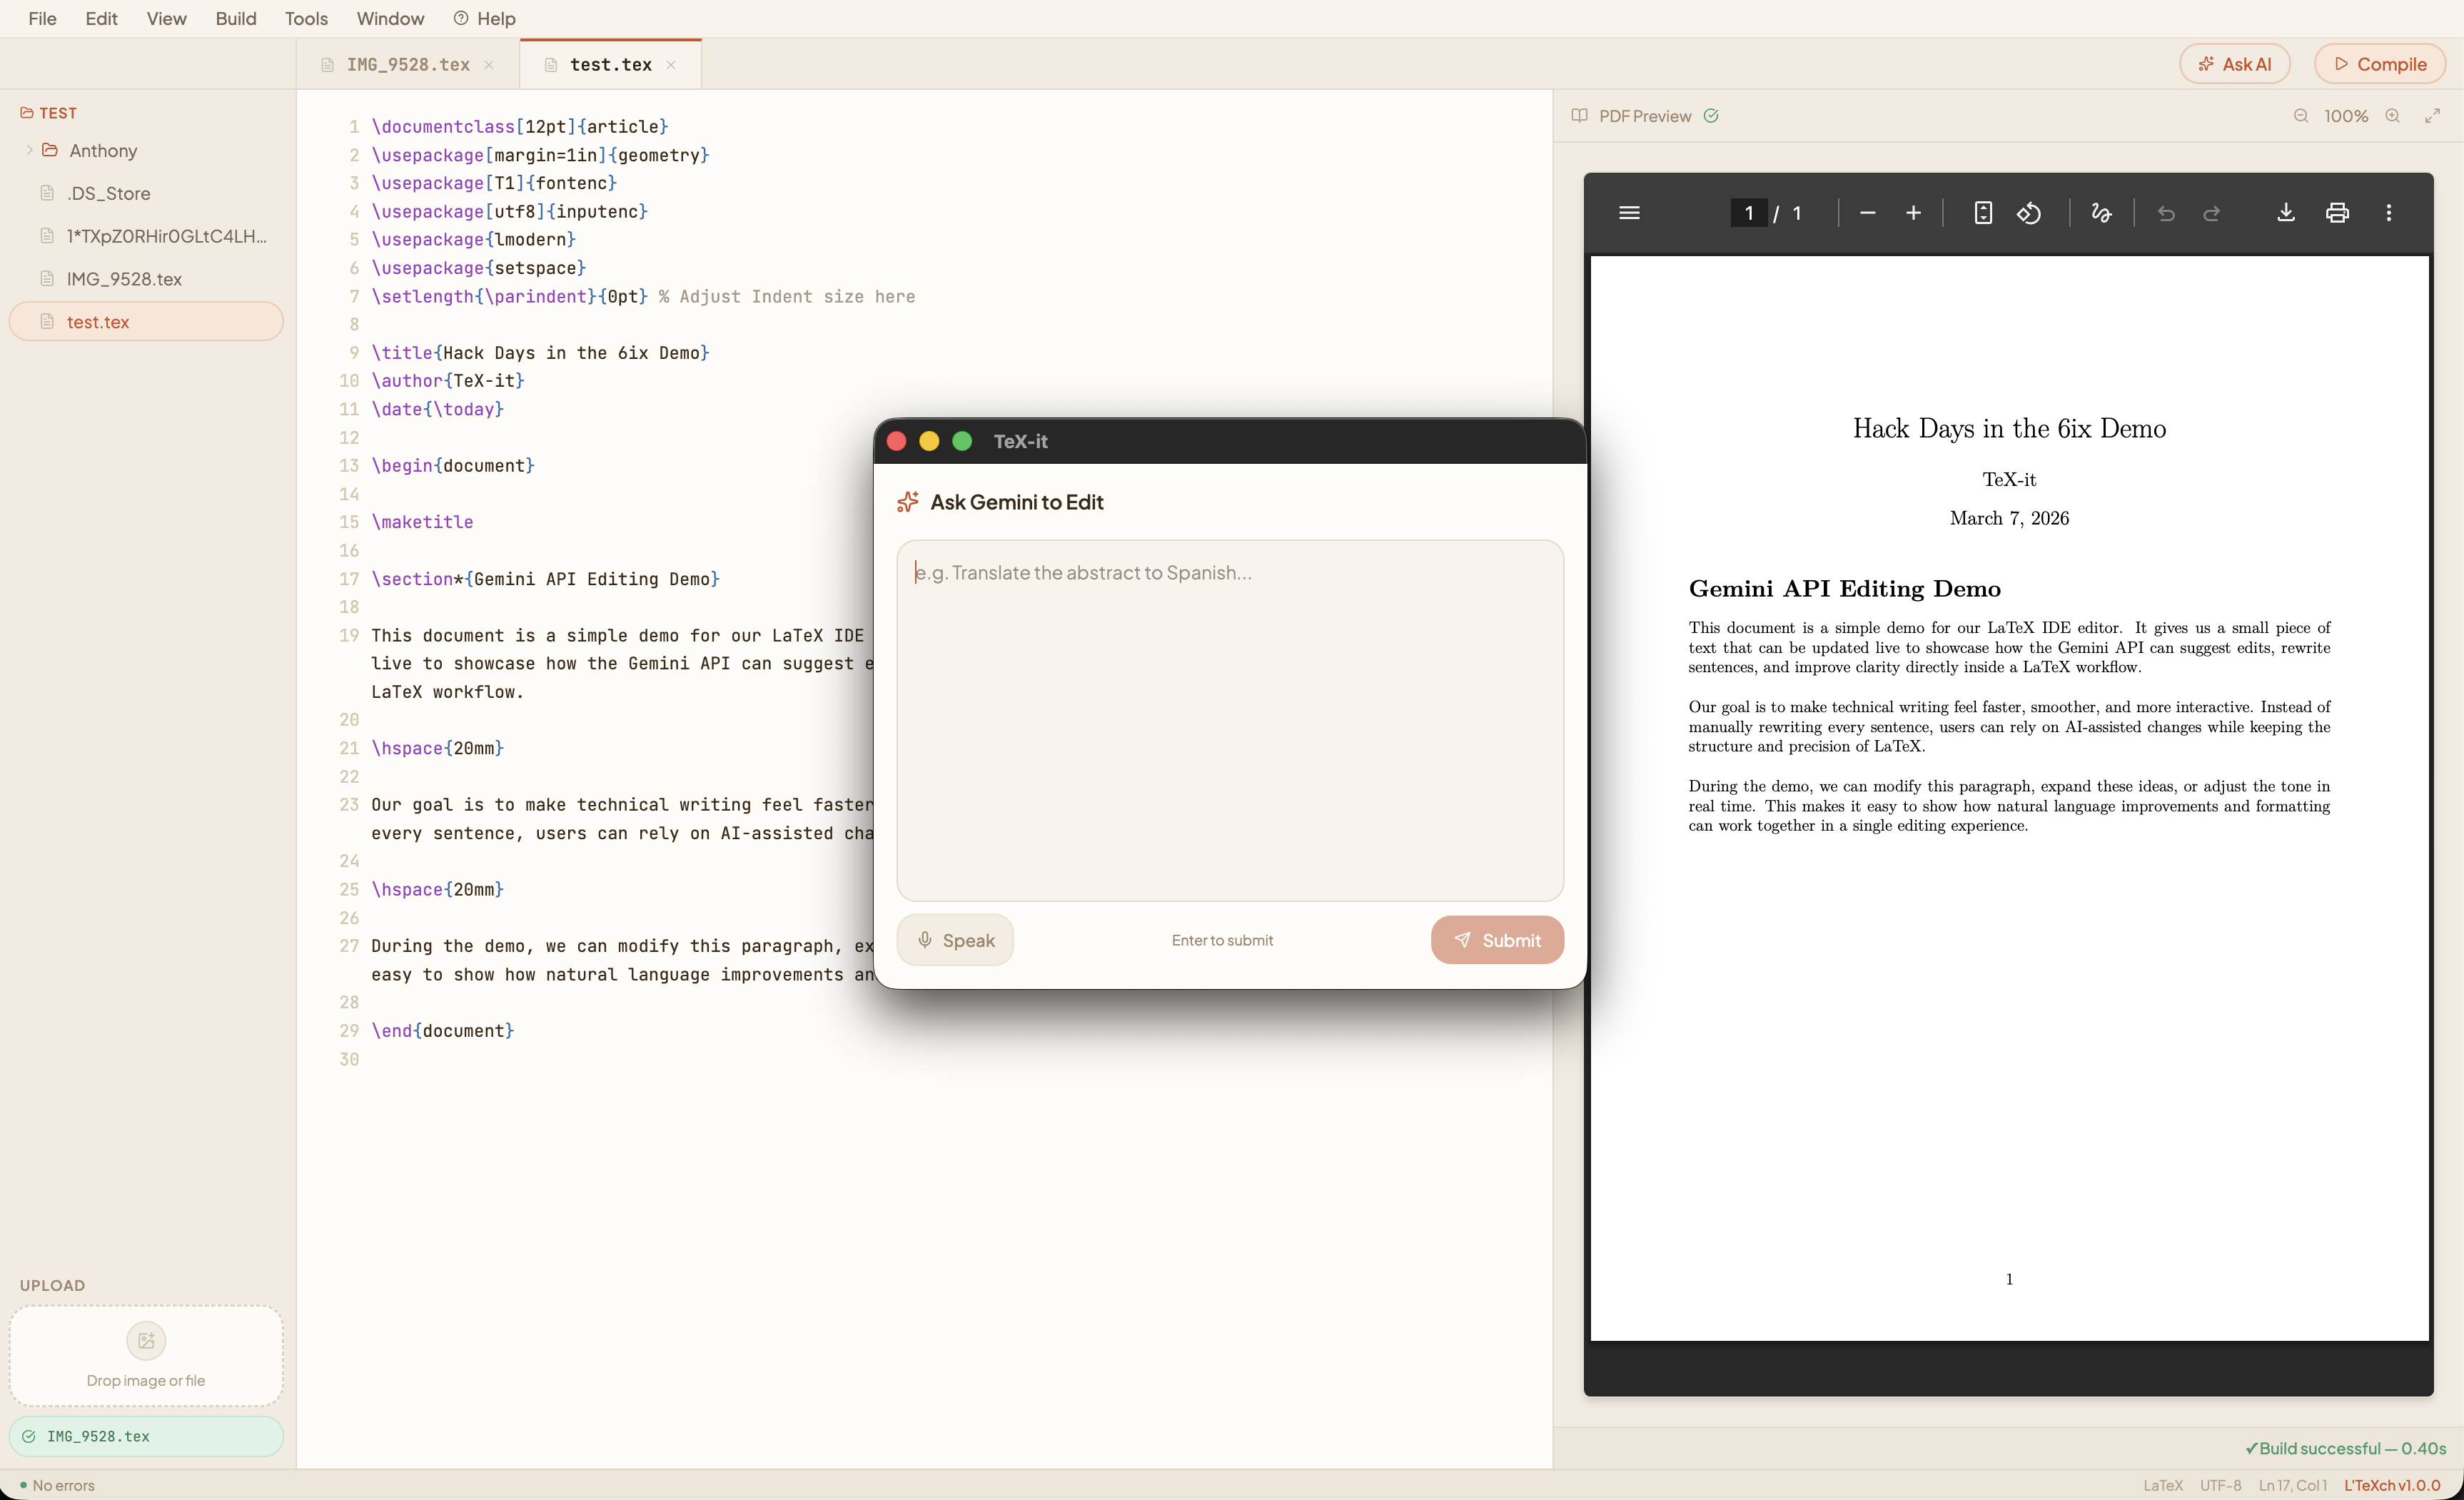Focus the Gemini prompt text area
2464x1500 pixels.
point(1230,720)
